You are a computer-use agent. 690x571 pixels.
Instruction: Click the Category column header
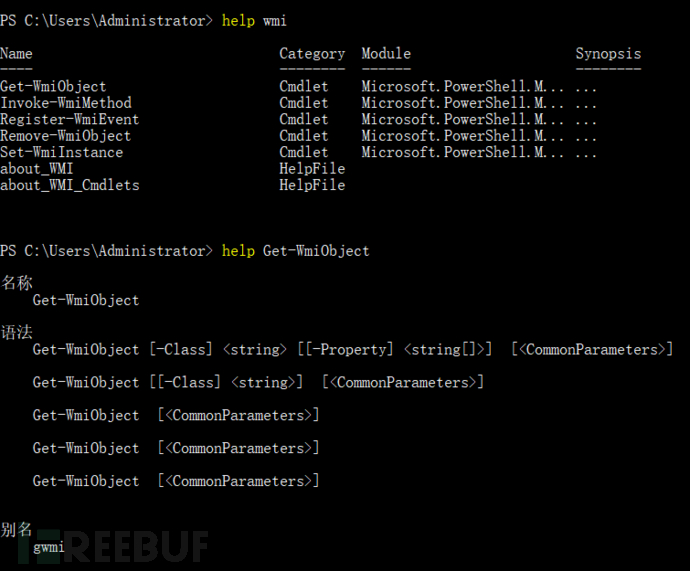pyautogui.click(x=312, y=53)
